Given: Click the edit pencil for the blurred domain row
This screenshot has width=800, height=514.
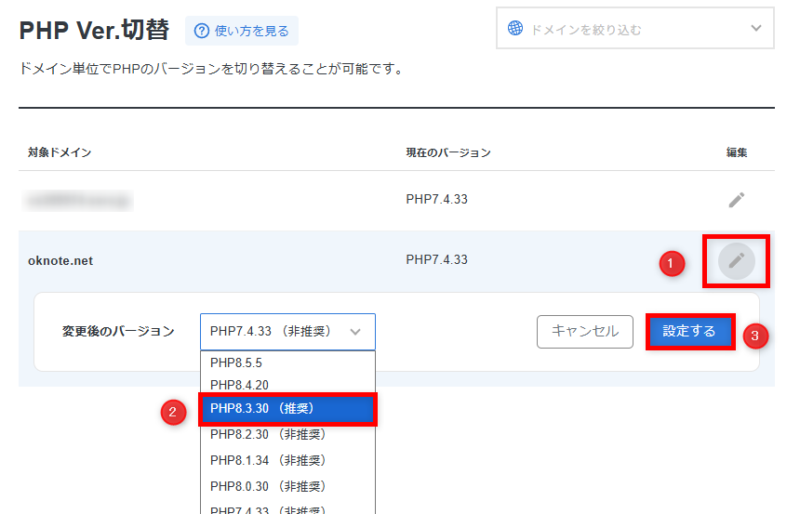Looking at the screenshot, I should tap(736, 199).
